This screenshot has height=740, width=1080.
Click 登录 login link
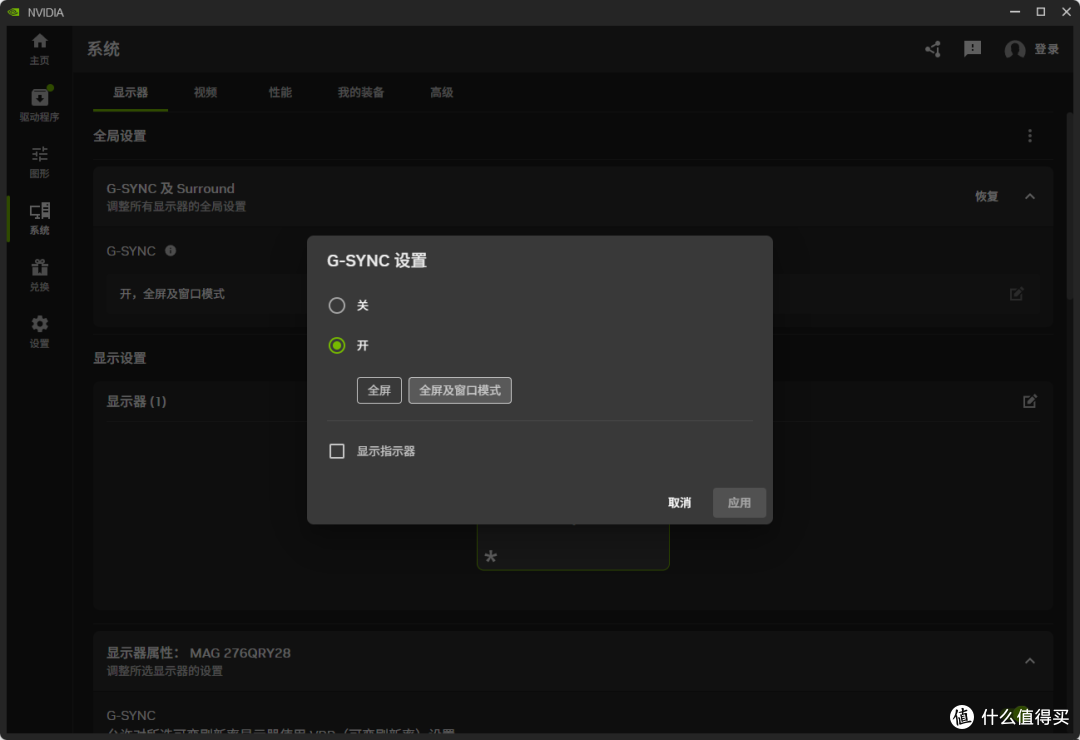(x=1046, y=49)
